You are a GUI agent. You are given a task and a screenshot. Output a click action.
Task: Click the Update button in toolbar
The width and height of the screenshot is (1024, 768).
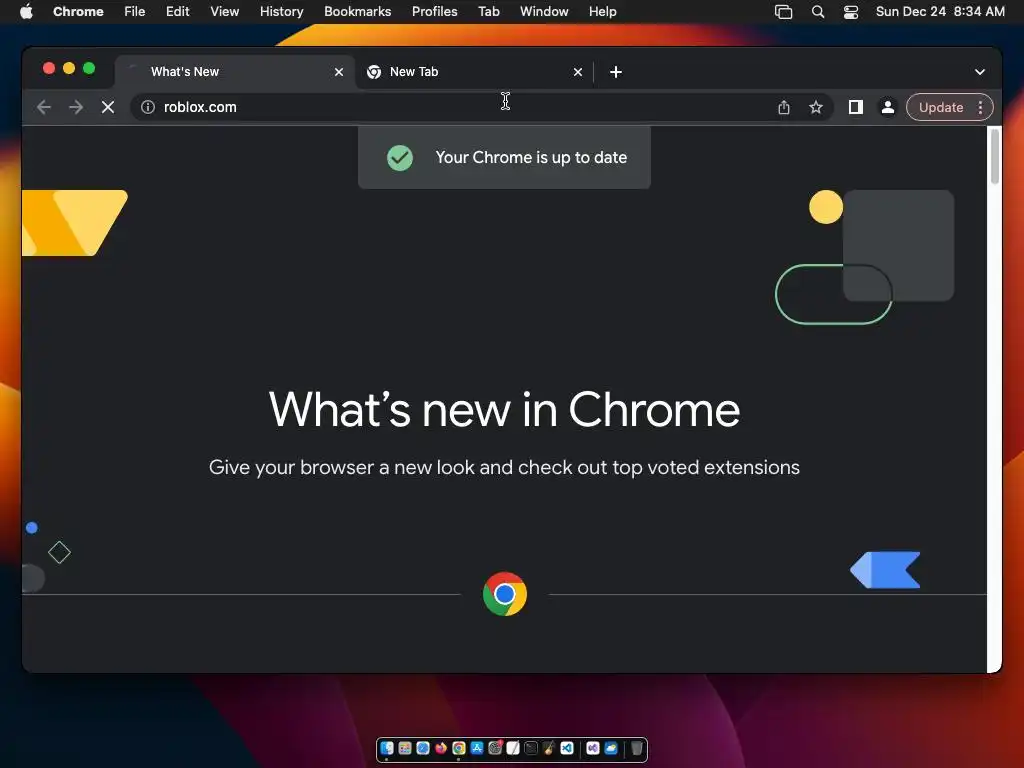pos(940,107)
